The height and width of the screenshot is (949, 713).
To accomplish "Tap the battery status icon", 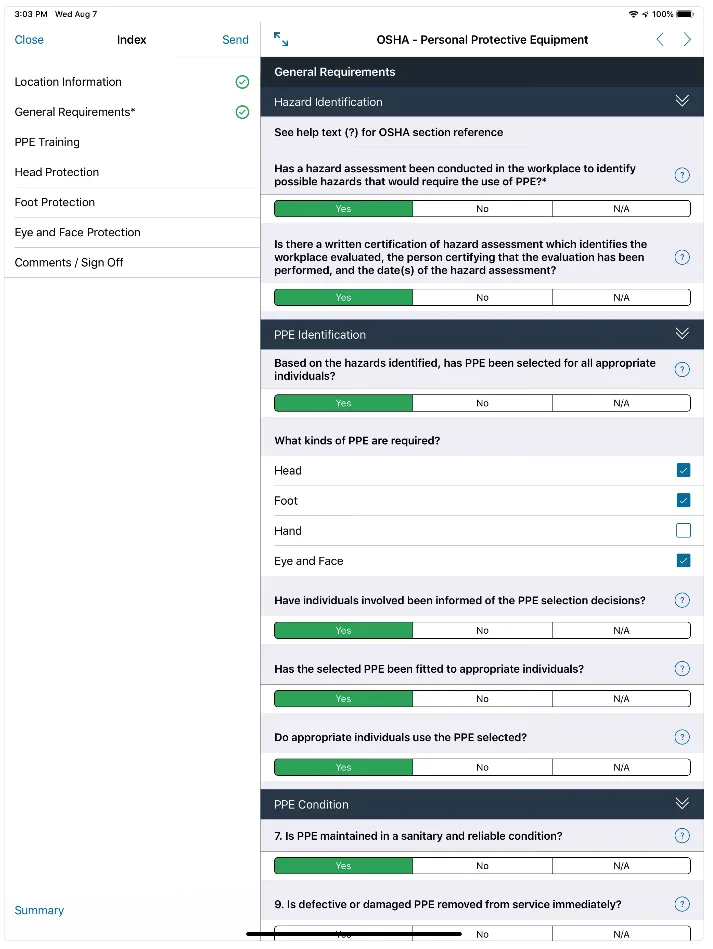I will tap(685, 14).
